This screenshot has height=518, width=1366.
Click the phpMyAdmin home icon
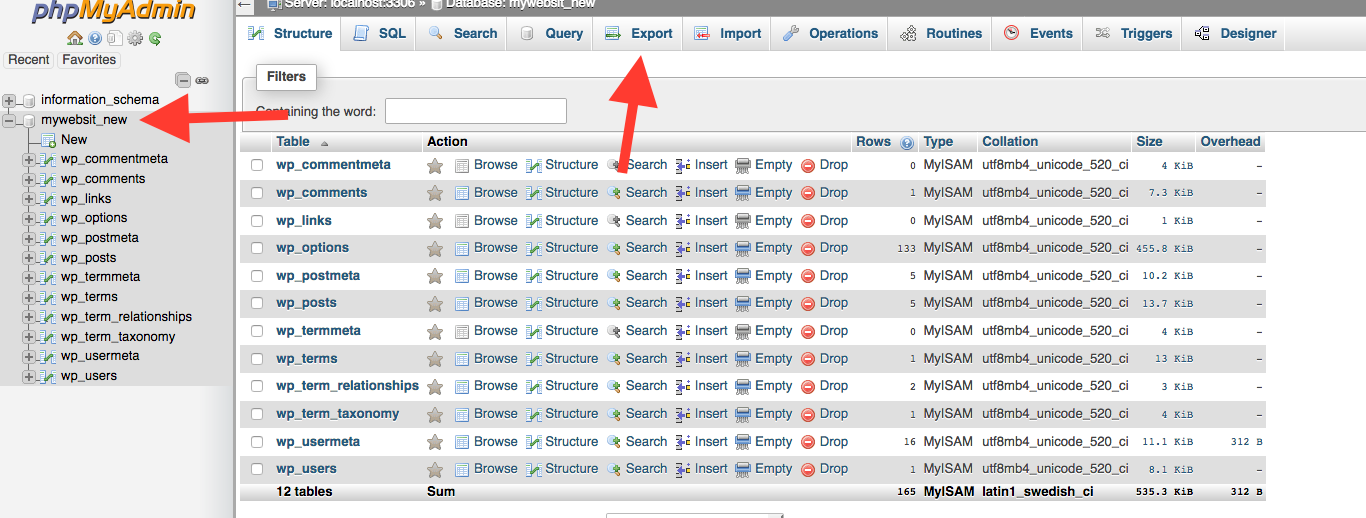[x=75, y=39]
